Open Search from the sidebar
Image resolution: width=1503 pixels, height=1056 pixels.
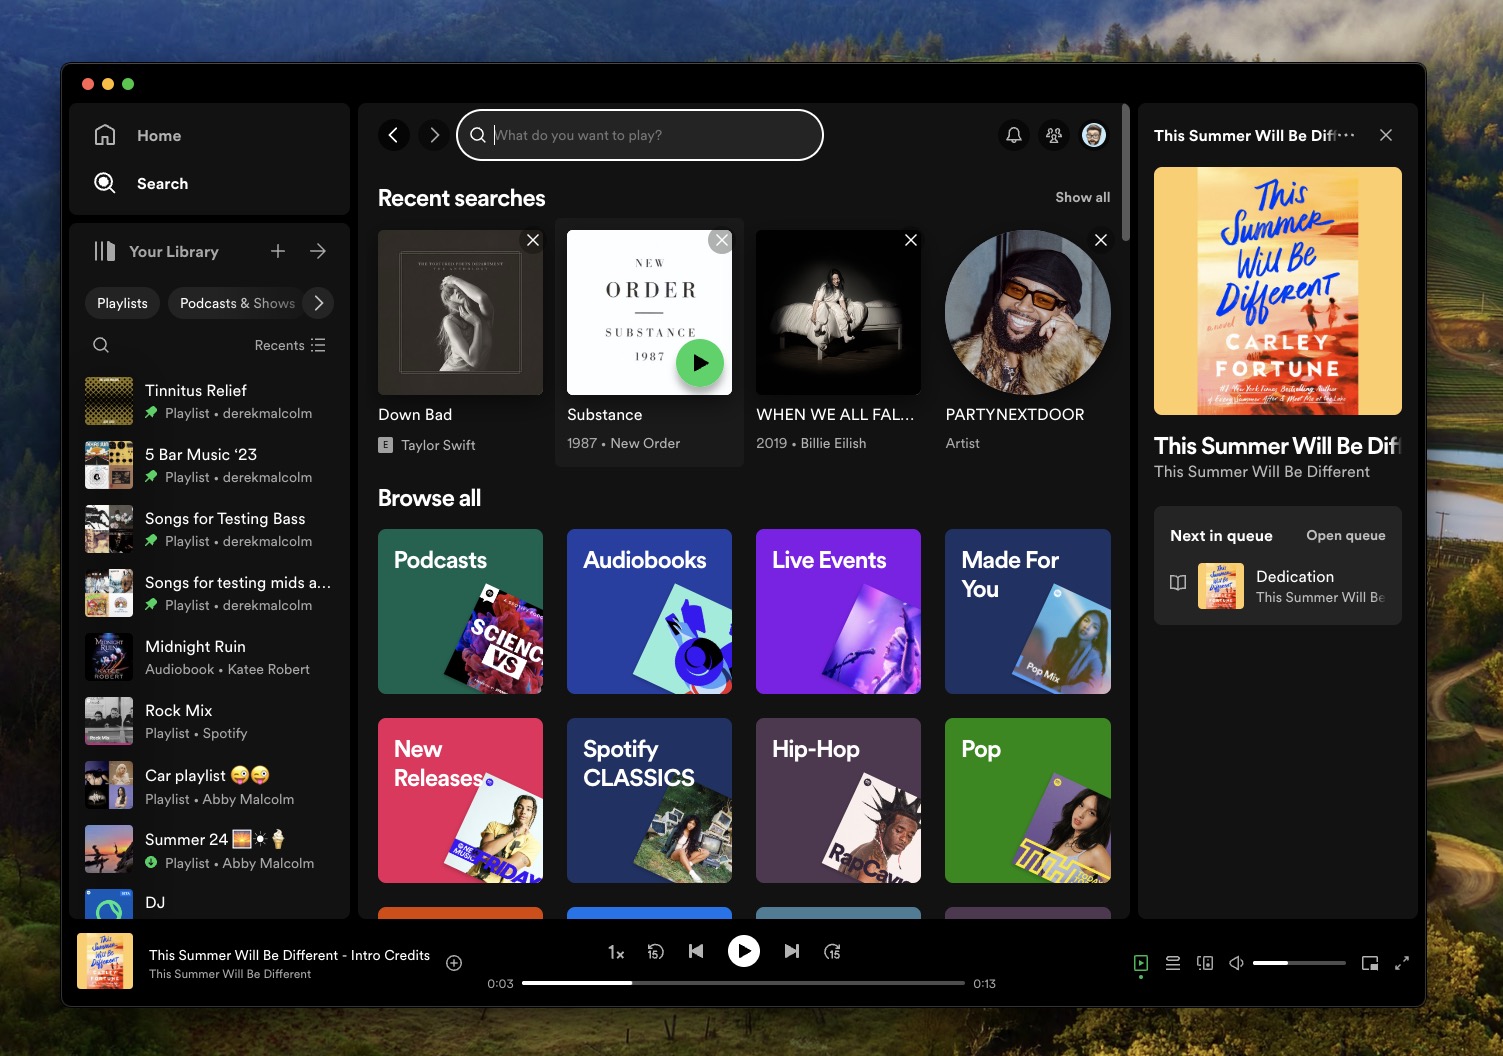[x=141, y=183]
